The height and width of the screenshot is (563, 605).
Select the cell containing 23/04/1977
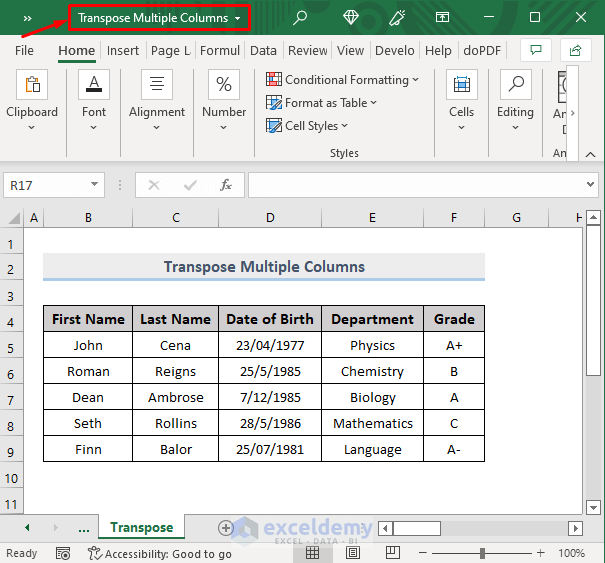[270, 345]
